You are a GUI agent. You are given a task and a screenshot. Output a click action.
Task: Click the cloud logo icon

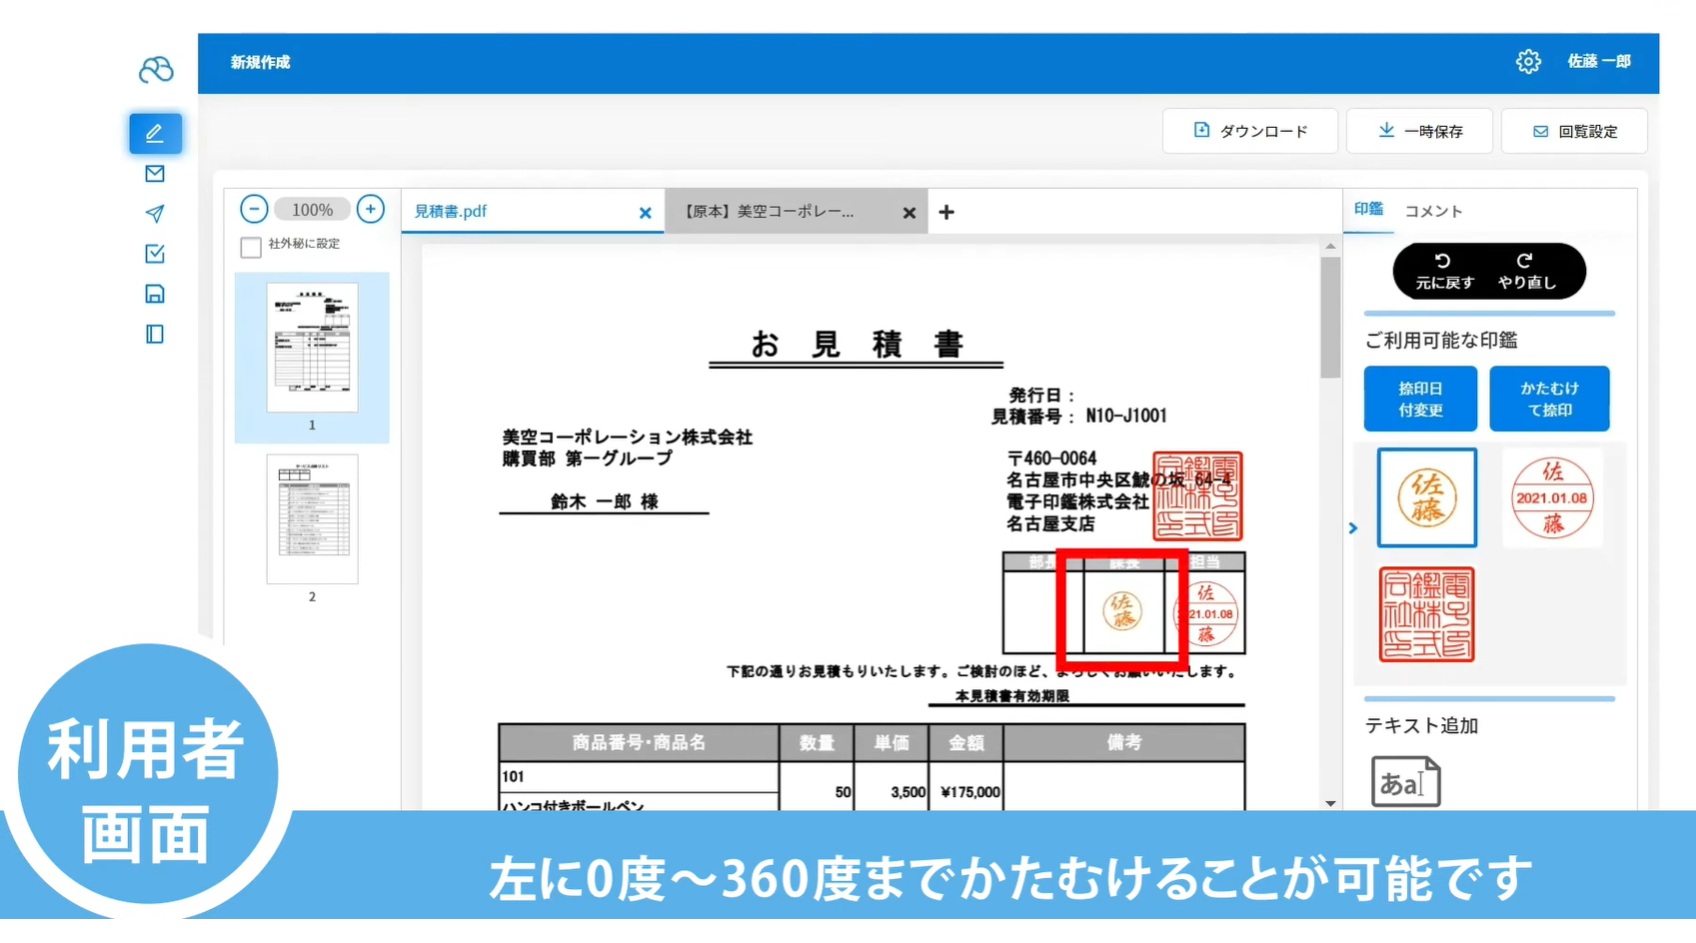pos(156,70)
